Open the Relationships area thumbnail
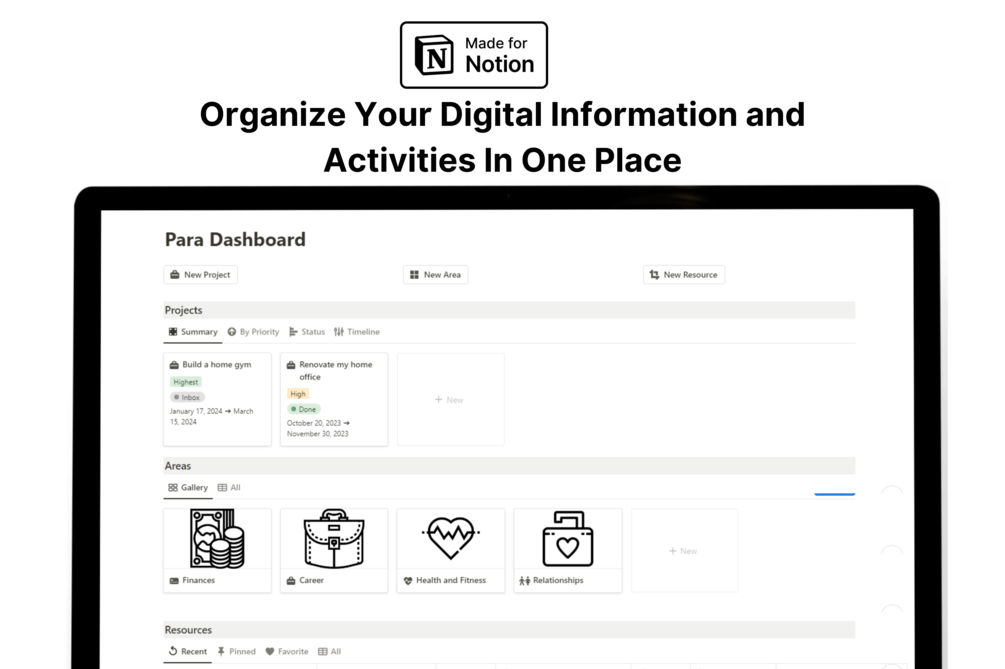 [568, 539]
